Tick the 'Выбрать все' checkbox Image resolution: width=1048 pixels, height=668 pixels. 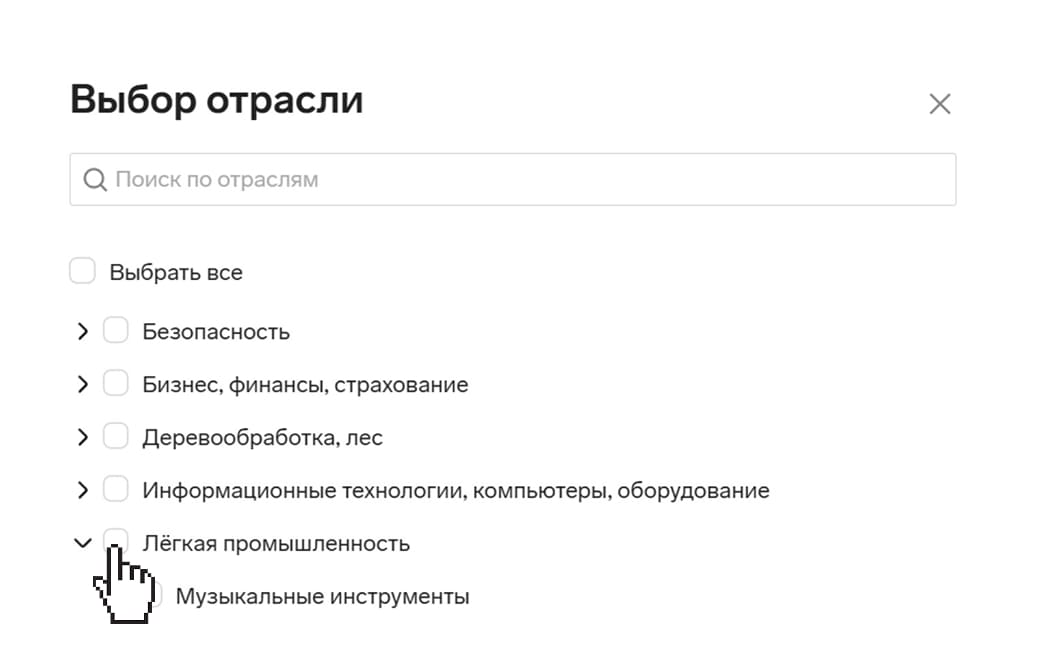click(82, 271)
